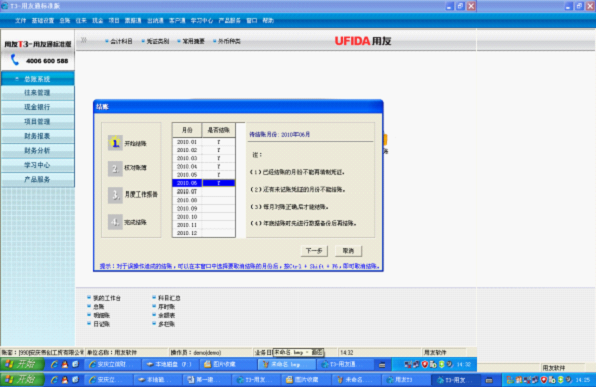
Task: Click the double-arrow collapse icon left of 会计科目
Action: [x=84, y=40]
